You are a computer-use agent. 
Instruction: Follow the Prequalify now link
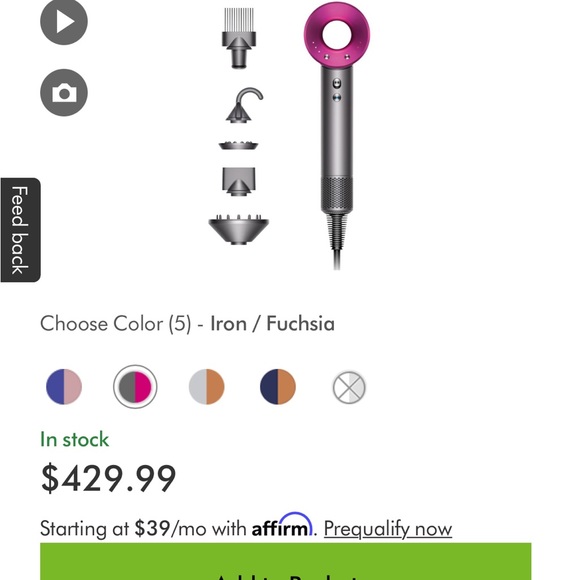(388, 528)
